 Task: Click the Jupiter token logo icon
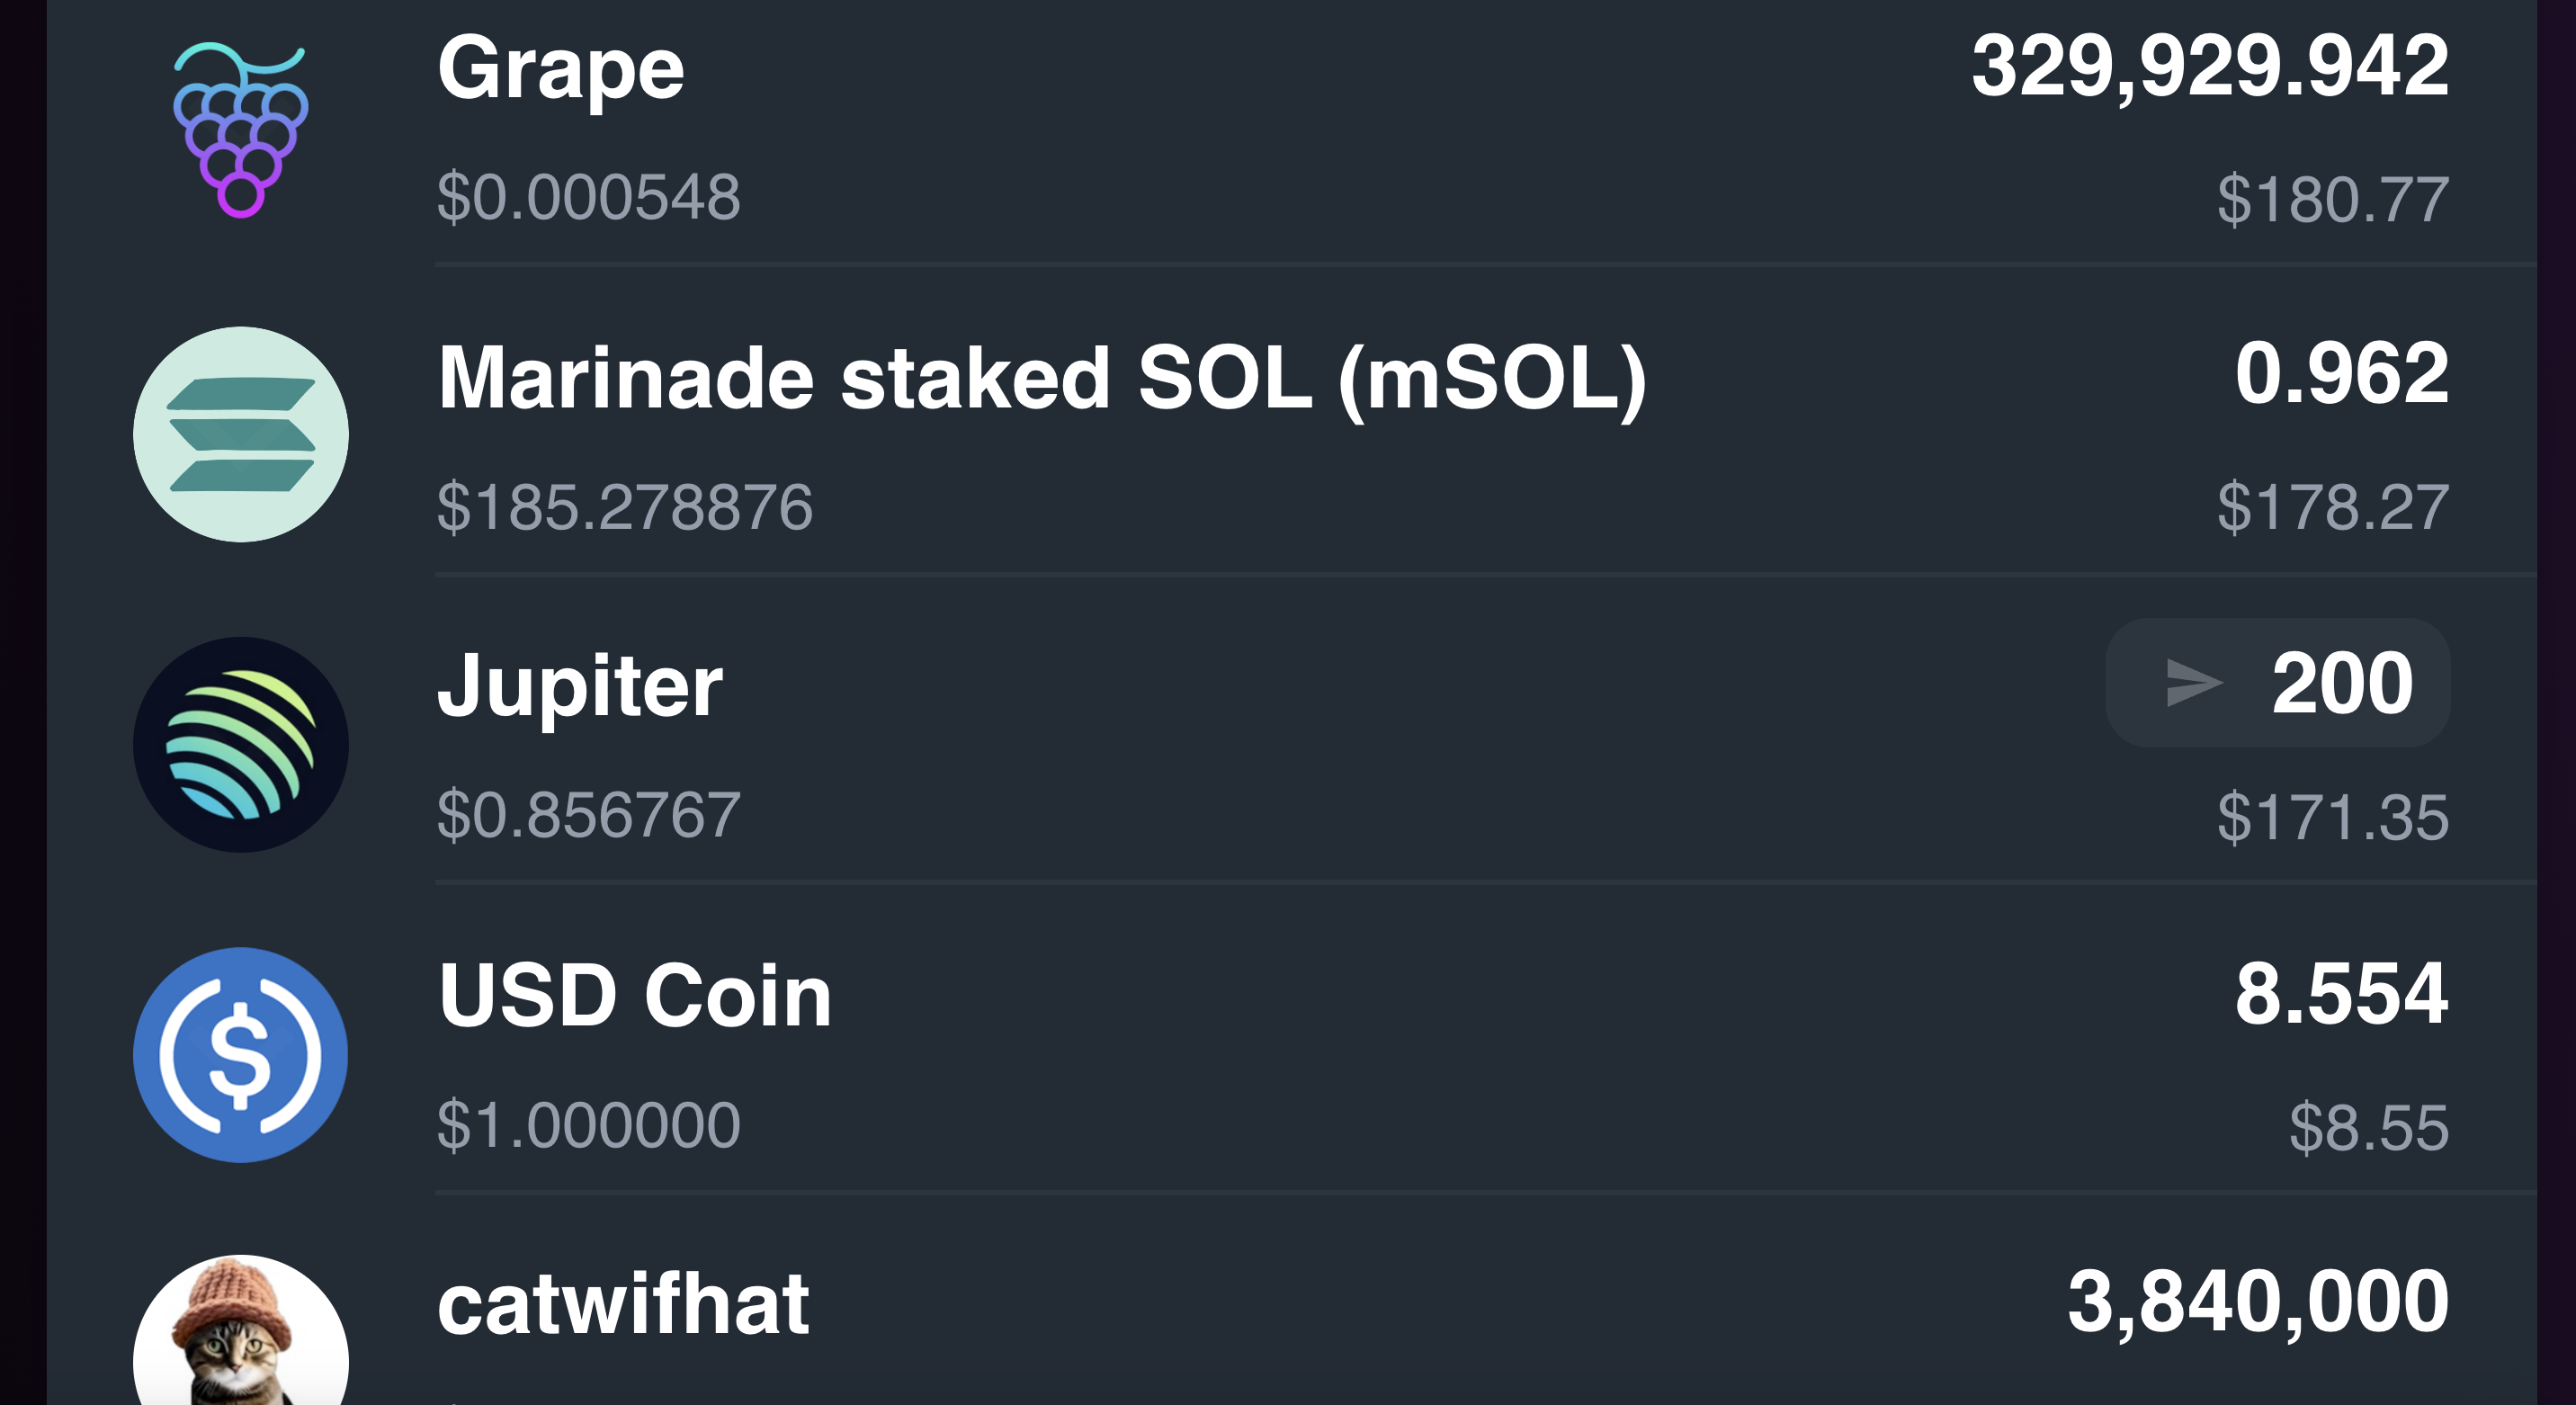[x=241, y=744]
